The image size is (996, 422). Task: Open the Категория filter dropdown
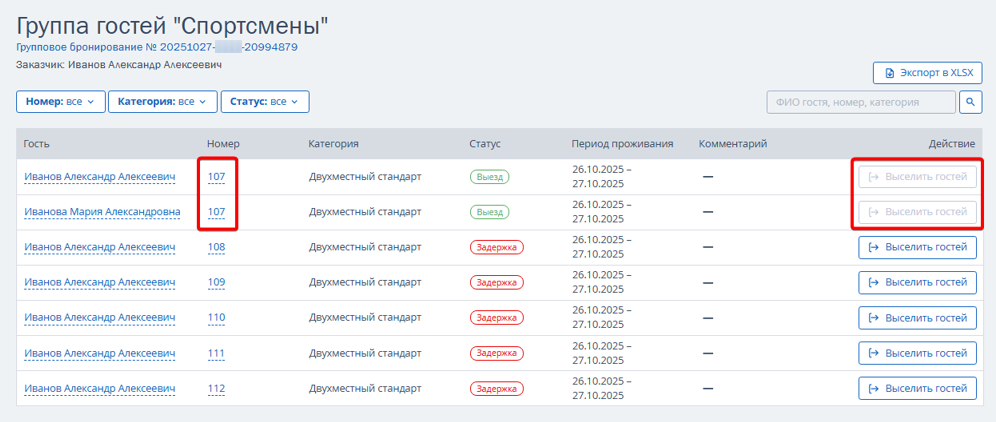pyautogui.click(x=163, y=102)
